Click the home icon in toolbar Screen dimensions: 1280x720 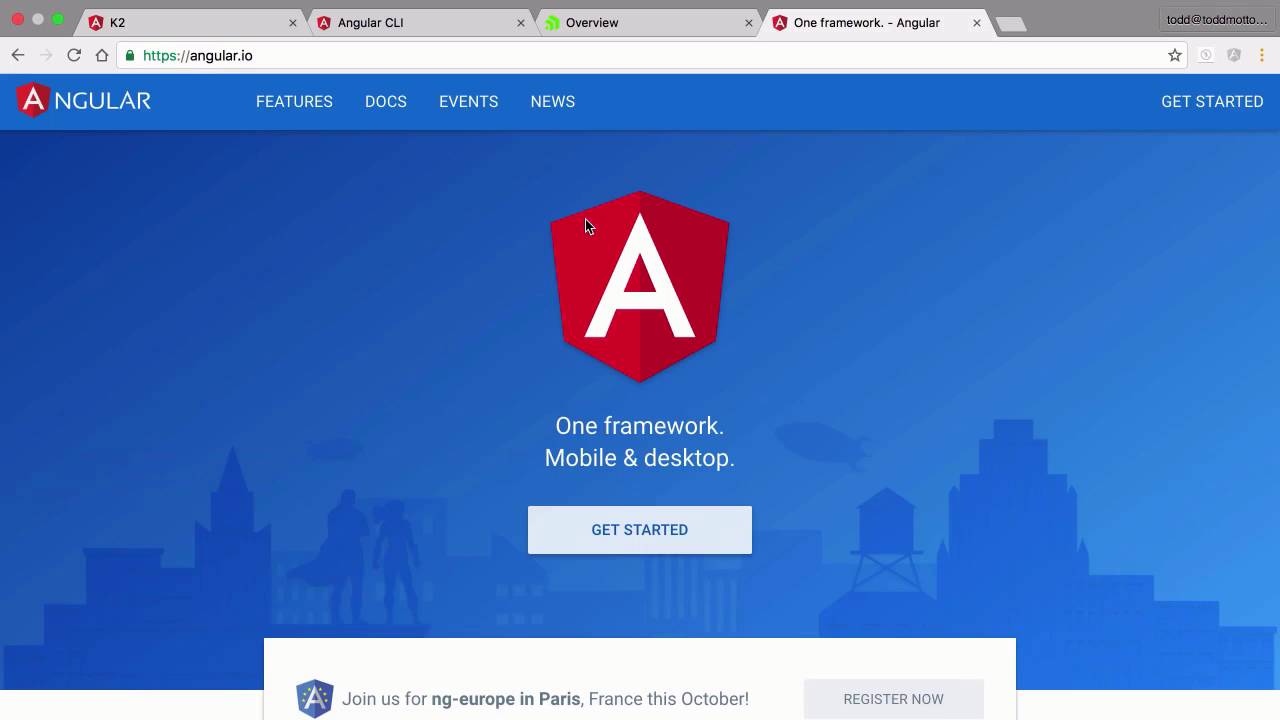click(102, 55)
